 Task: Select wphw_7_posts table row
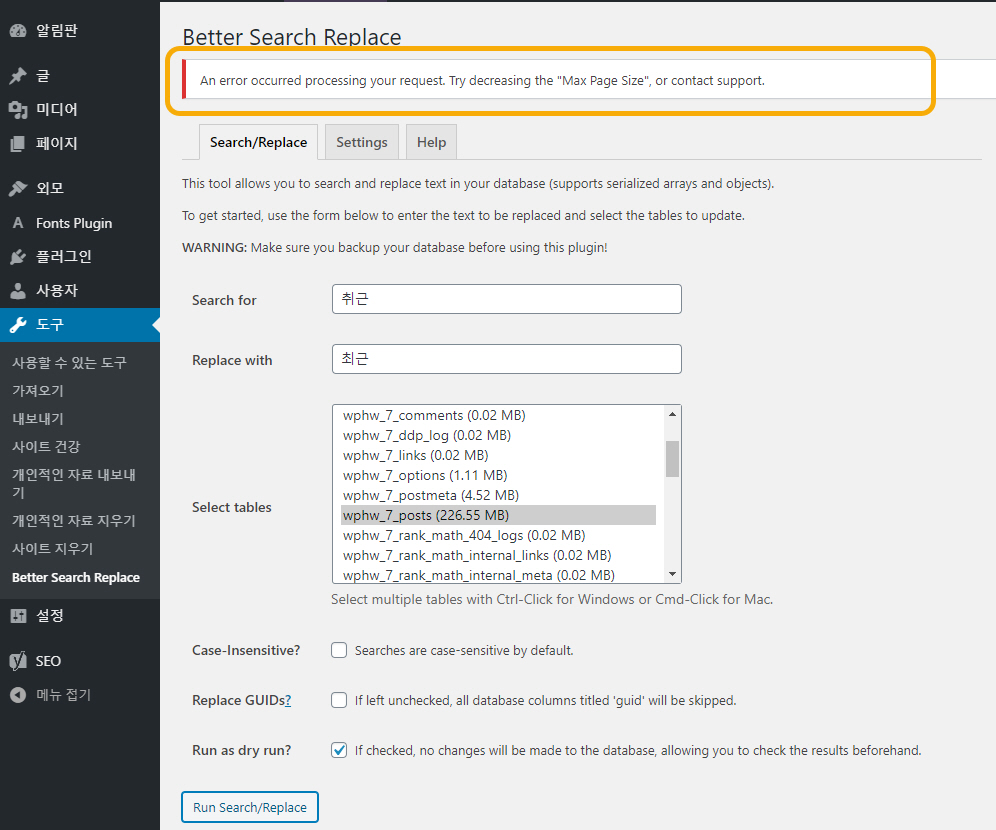tap(498, 515)
